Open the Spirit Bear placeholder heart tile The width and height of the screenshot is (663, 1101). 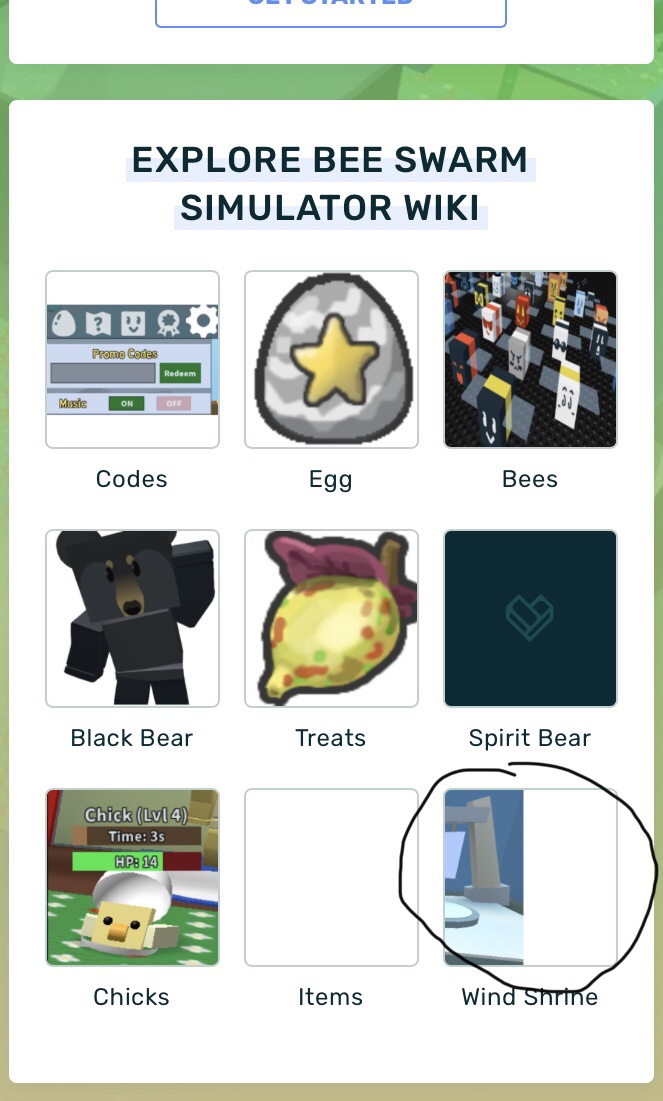click(530, 618)
